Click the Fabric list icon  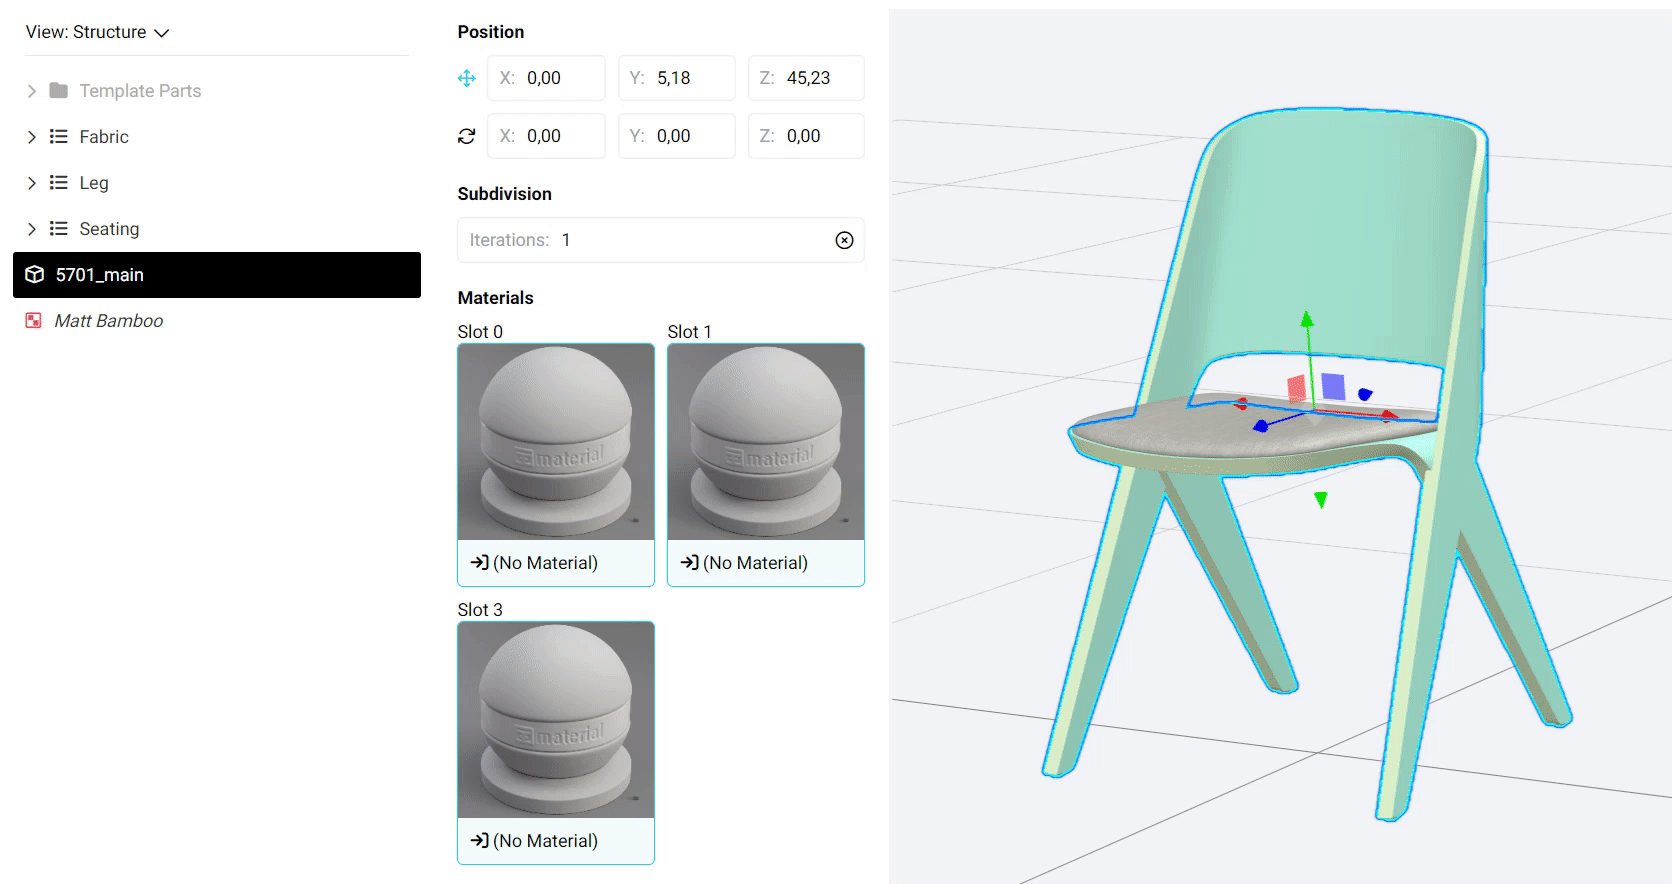pos(59,137)
